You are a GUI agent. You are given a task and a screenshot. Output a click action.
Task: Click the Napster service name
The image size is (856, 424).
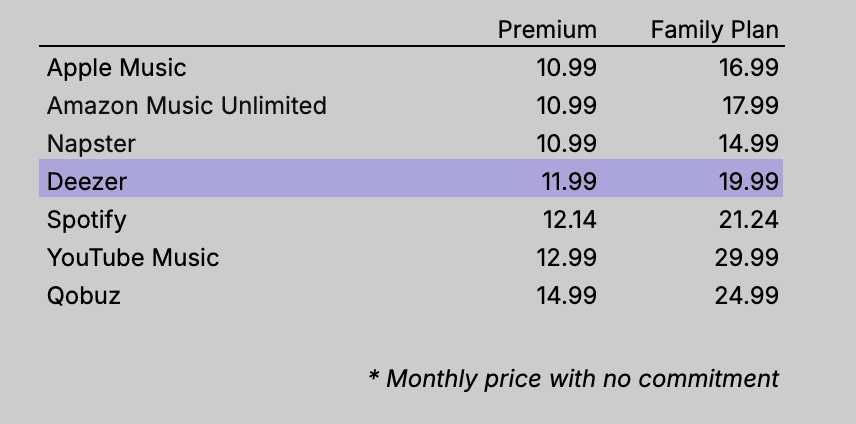(x=91, y=143)
